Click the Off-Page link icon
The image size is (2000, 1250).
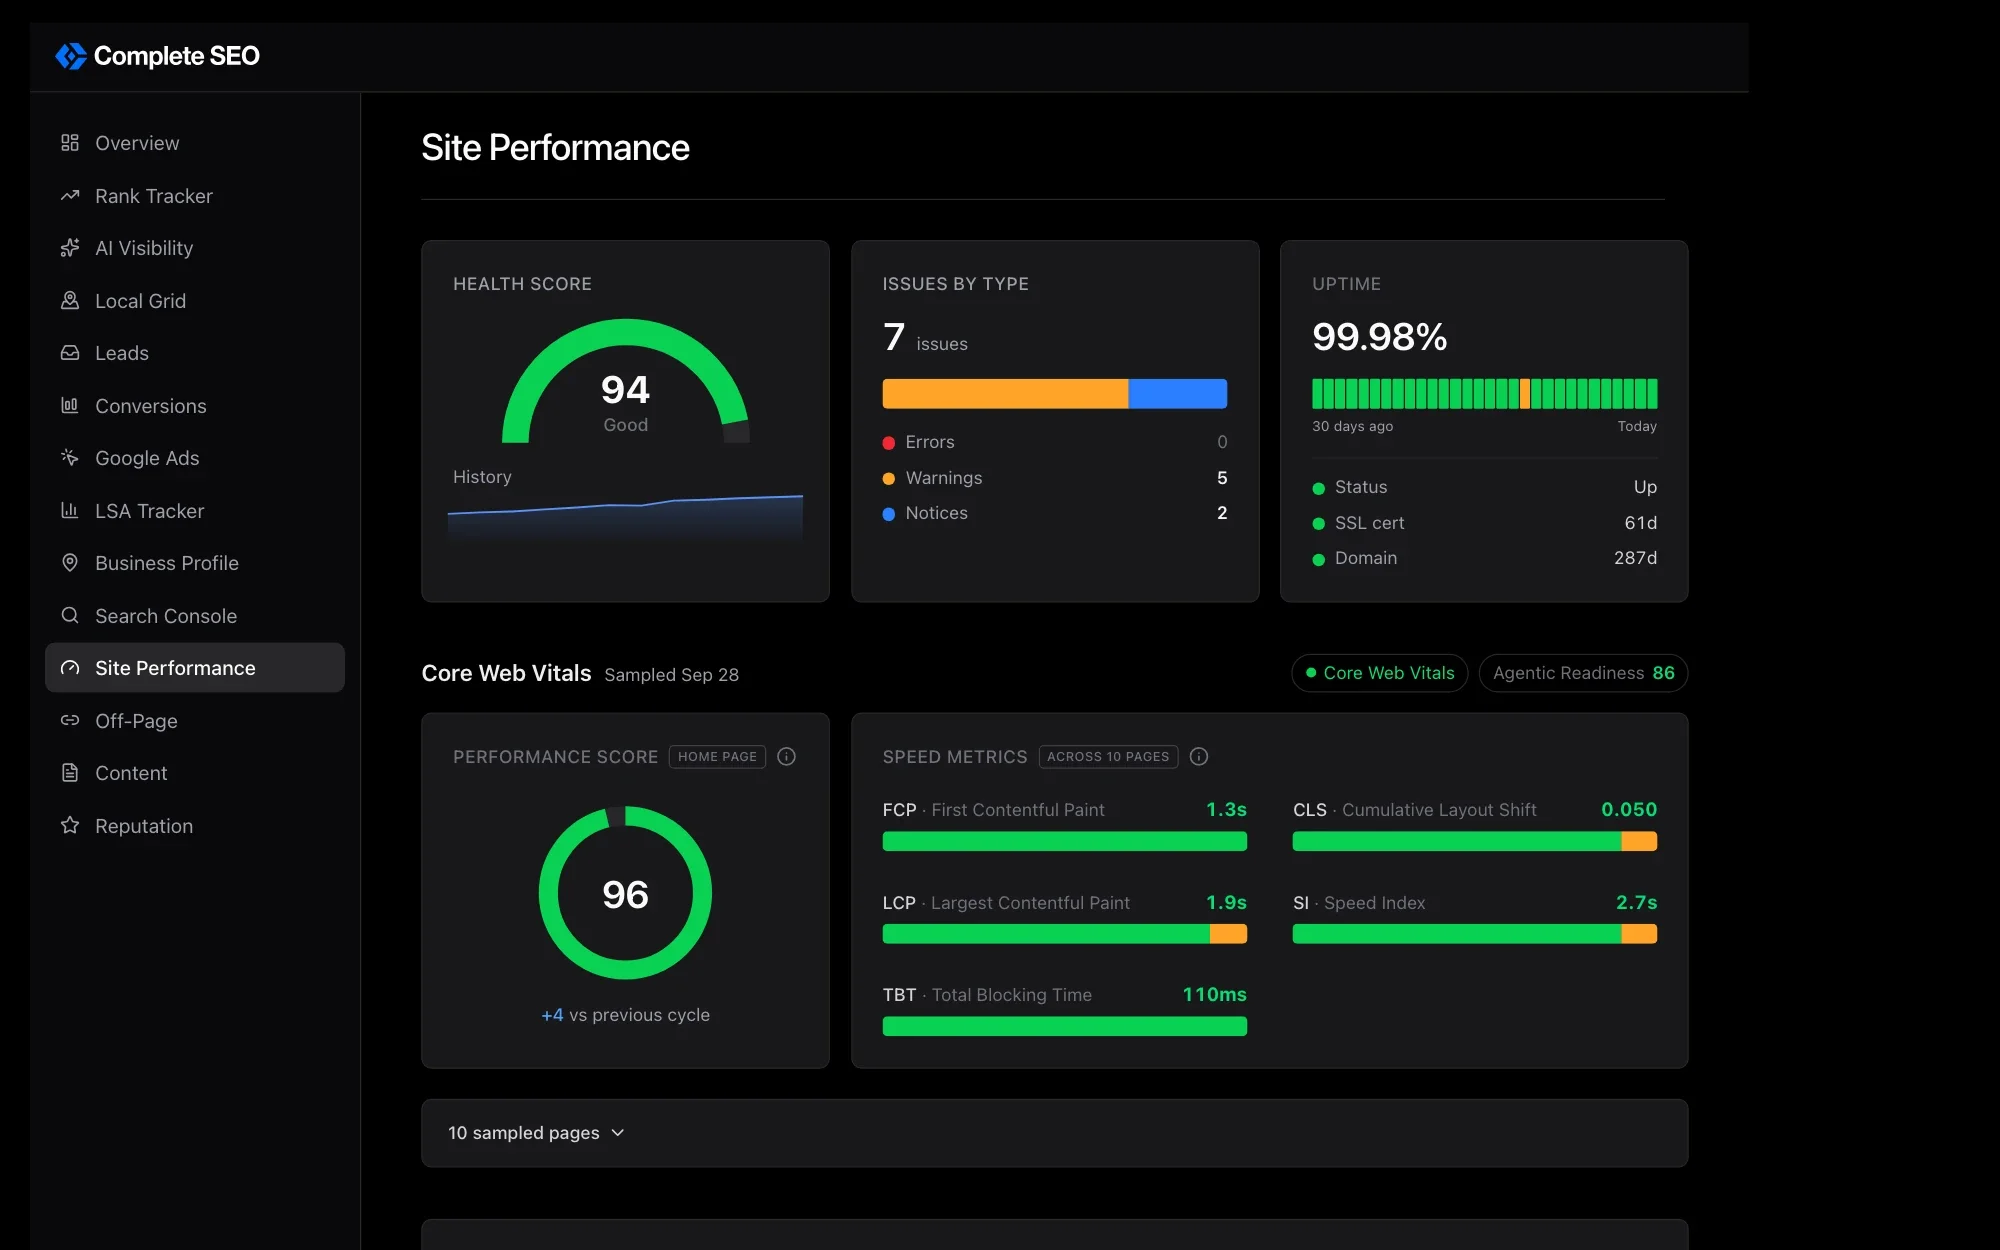pyautogui.click(x=70, y=721)
